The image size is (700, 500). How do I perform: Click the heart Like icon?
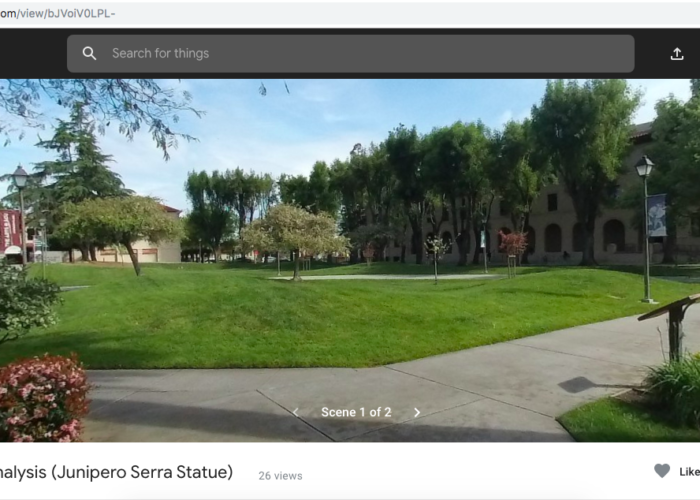662,471
